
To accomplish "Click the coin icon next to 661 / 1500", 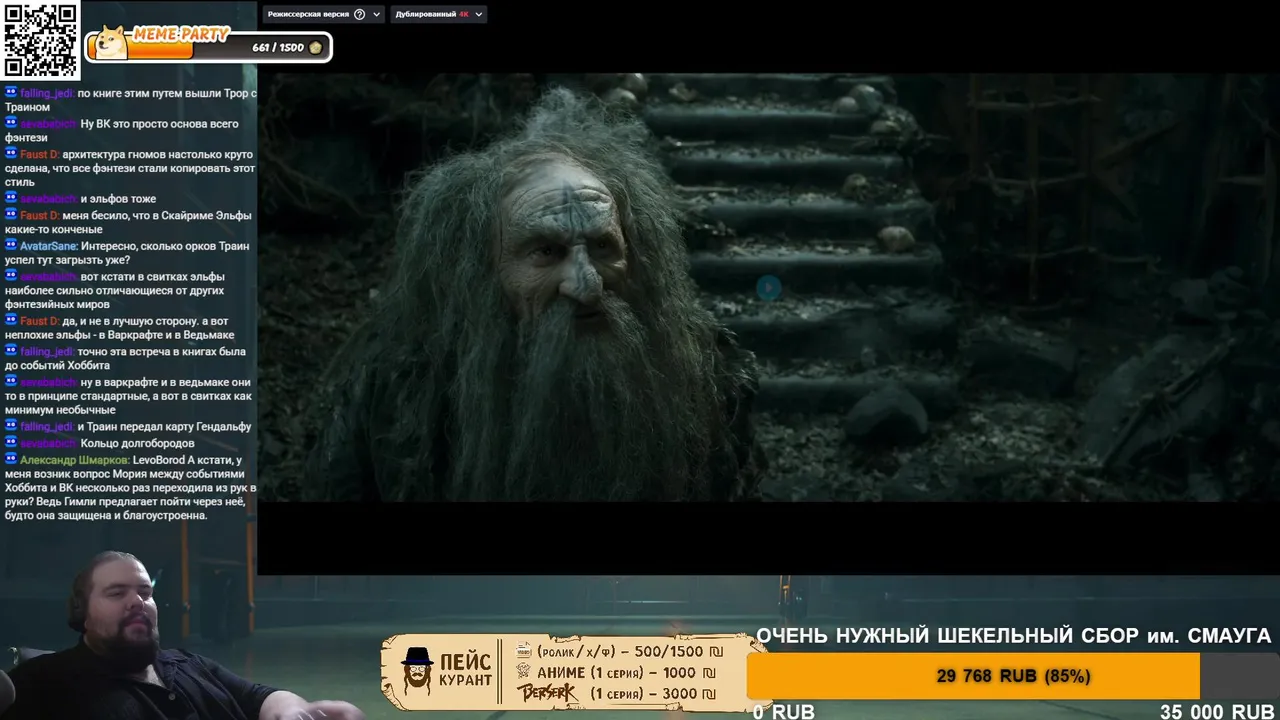I will click(x=316, y=48).
